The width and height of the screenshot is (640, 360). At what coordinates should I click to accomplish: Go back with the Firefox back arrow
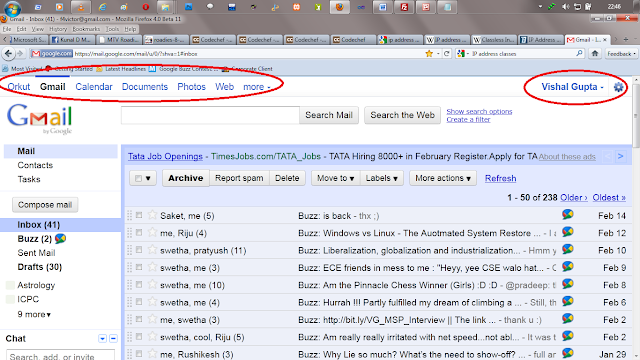pos(9,53)
